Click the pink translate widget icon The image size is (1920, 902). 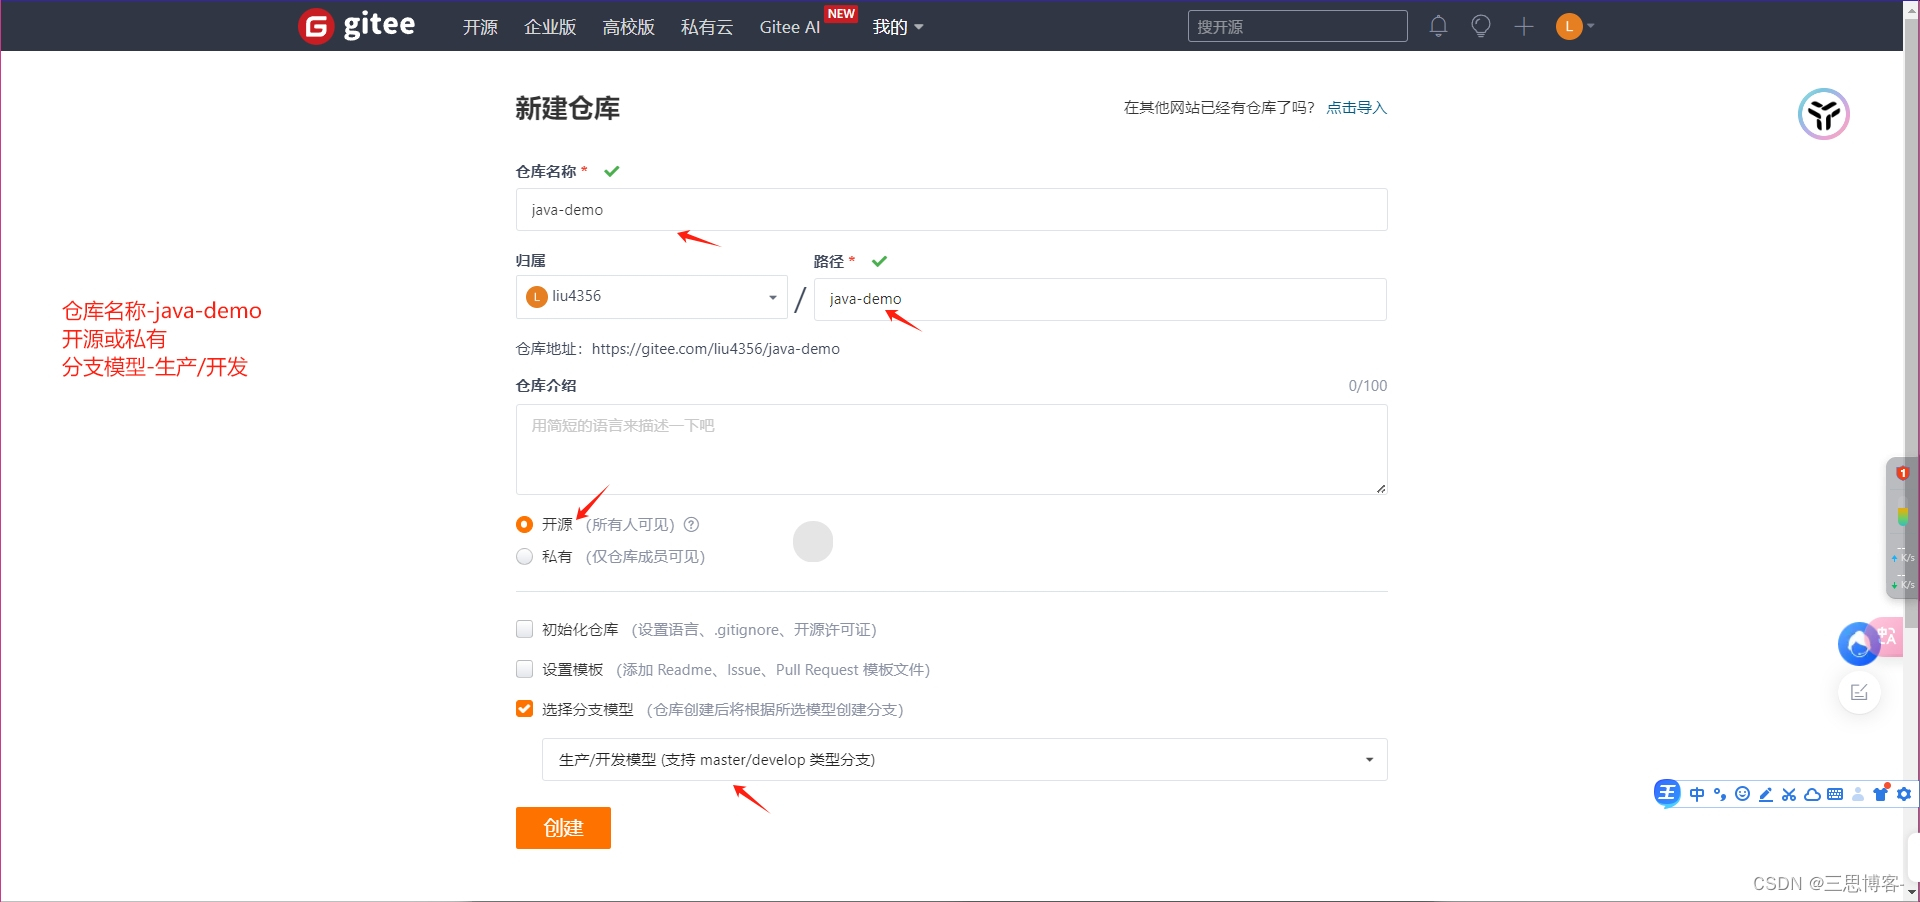coord(1889,637)
